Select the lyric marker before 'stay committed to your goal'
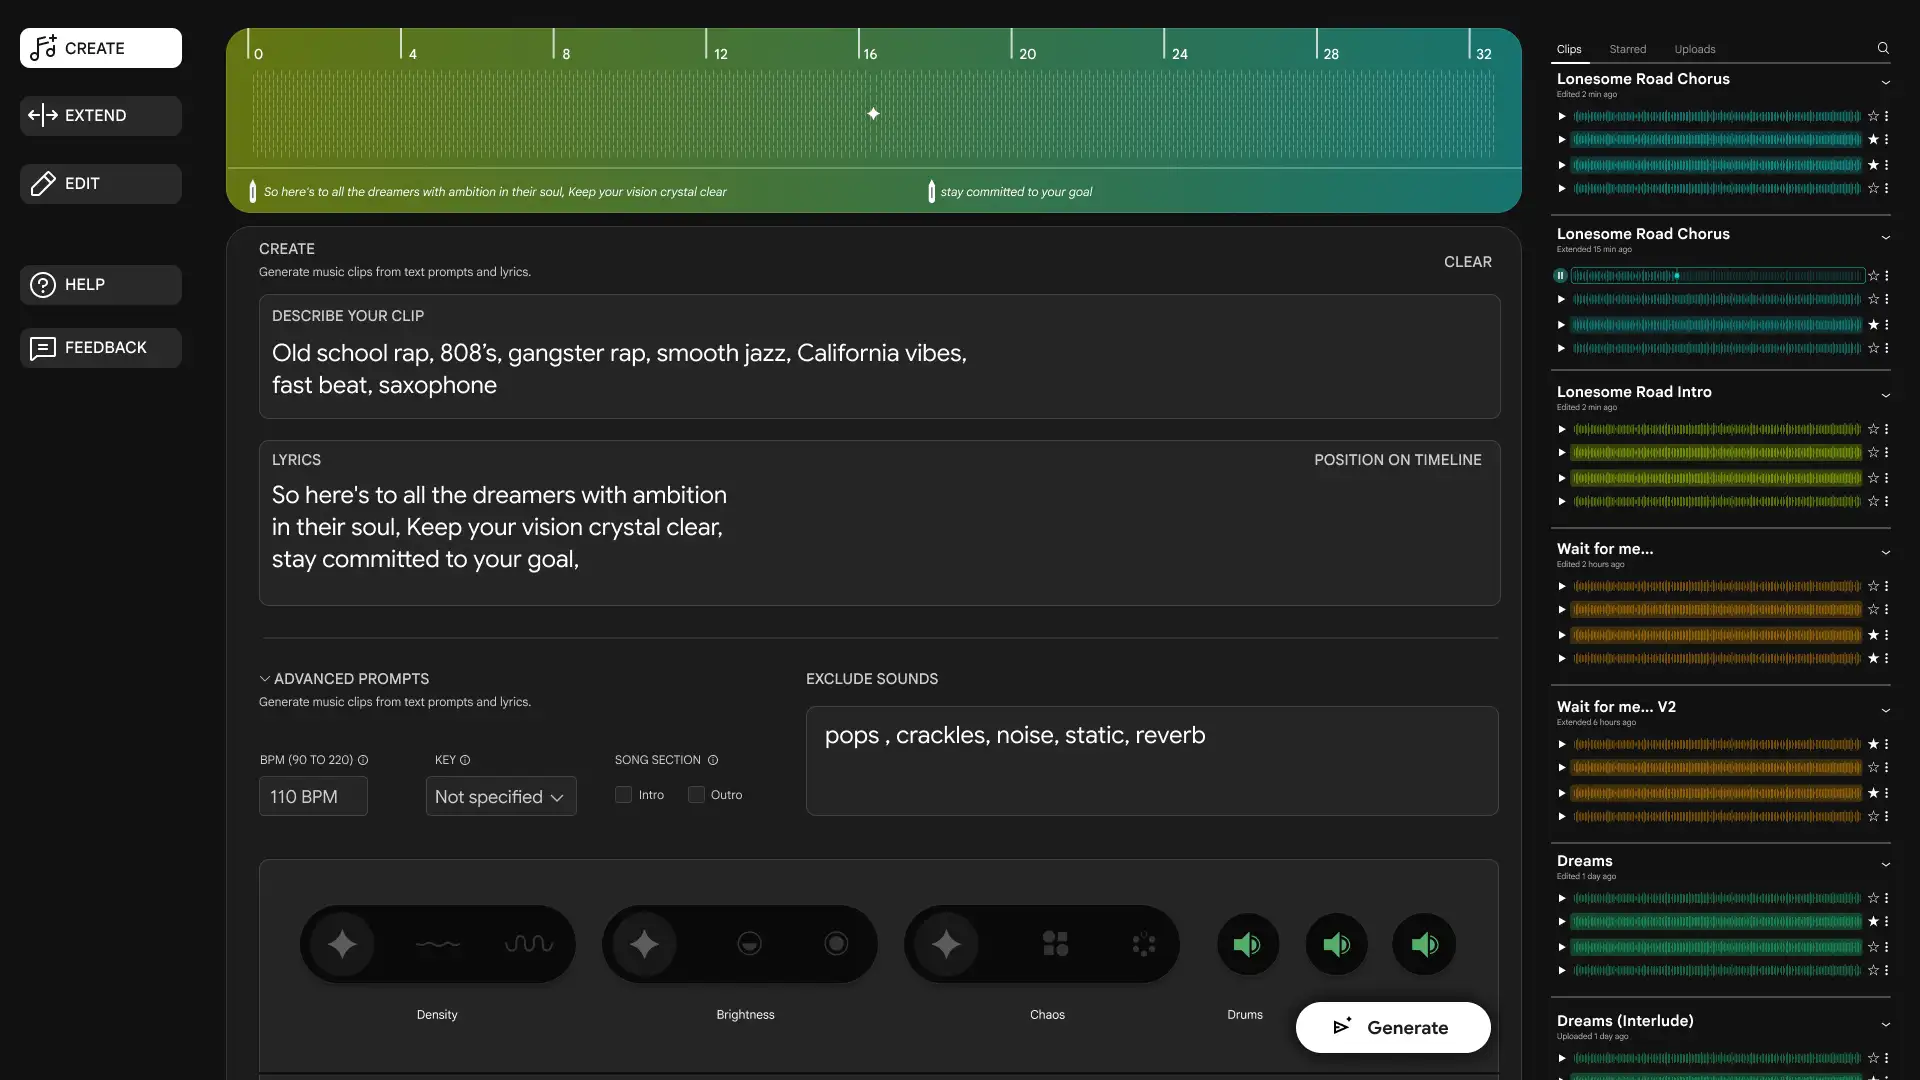Viewport: 1920px width, 1080px height. [931, 191]
